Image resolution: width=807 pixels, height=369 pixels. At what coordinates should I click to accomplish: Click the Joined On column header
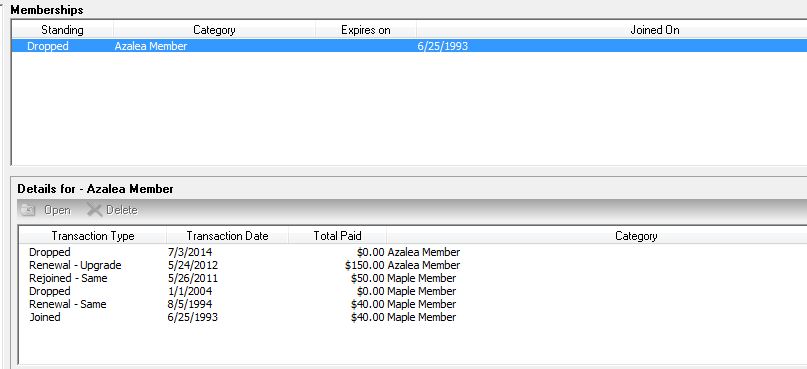coord(655,30)
